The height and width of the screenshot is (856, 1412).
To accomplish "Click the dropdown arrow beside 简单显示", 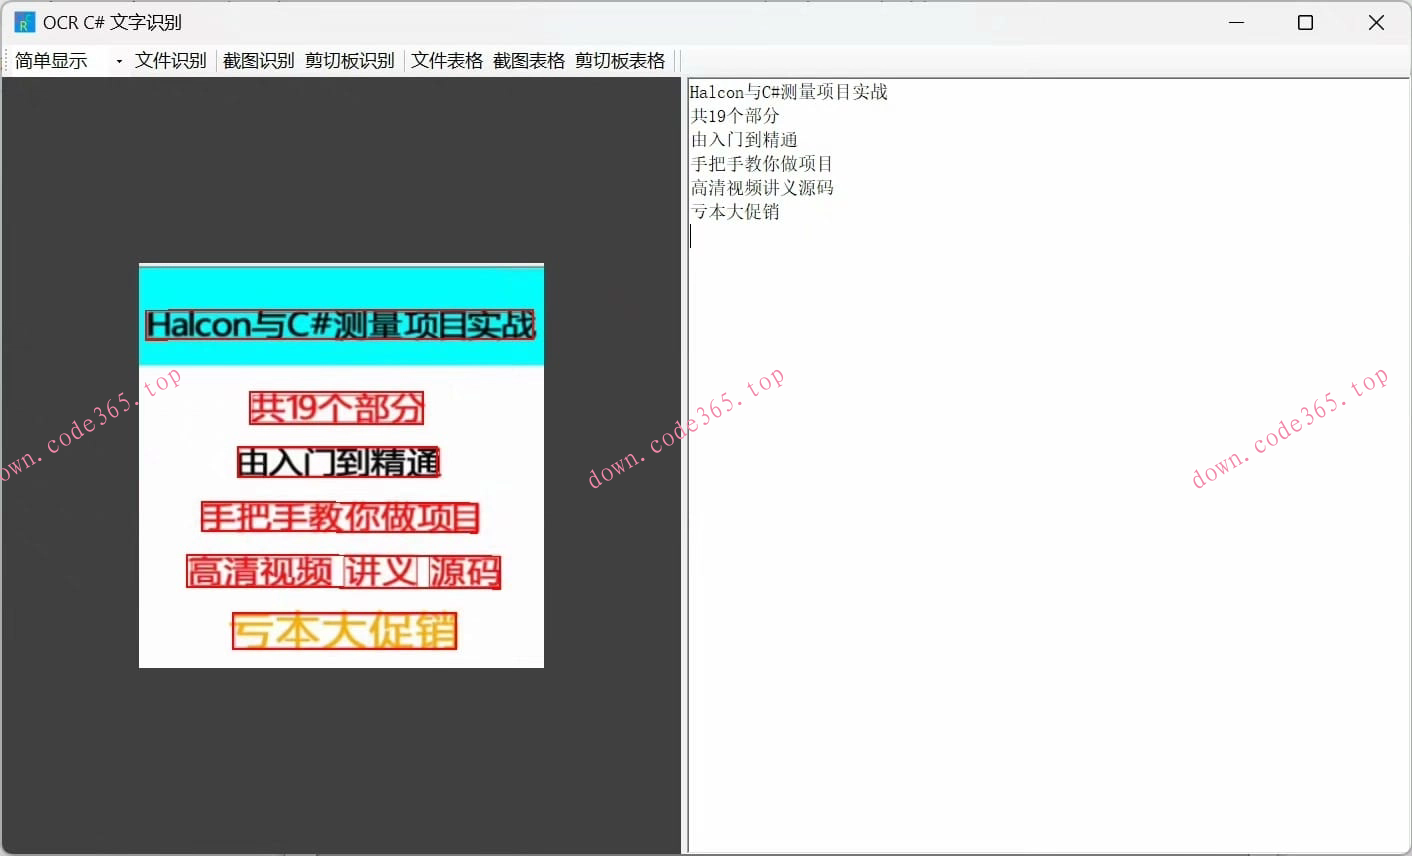I will [117, 60].
